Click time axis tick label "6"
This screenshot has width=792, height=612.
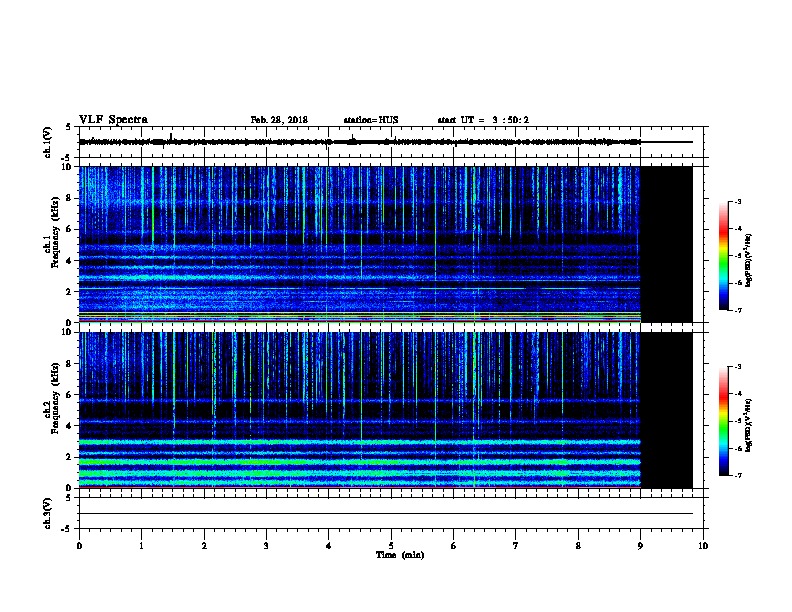(453, 546)
